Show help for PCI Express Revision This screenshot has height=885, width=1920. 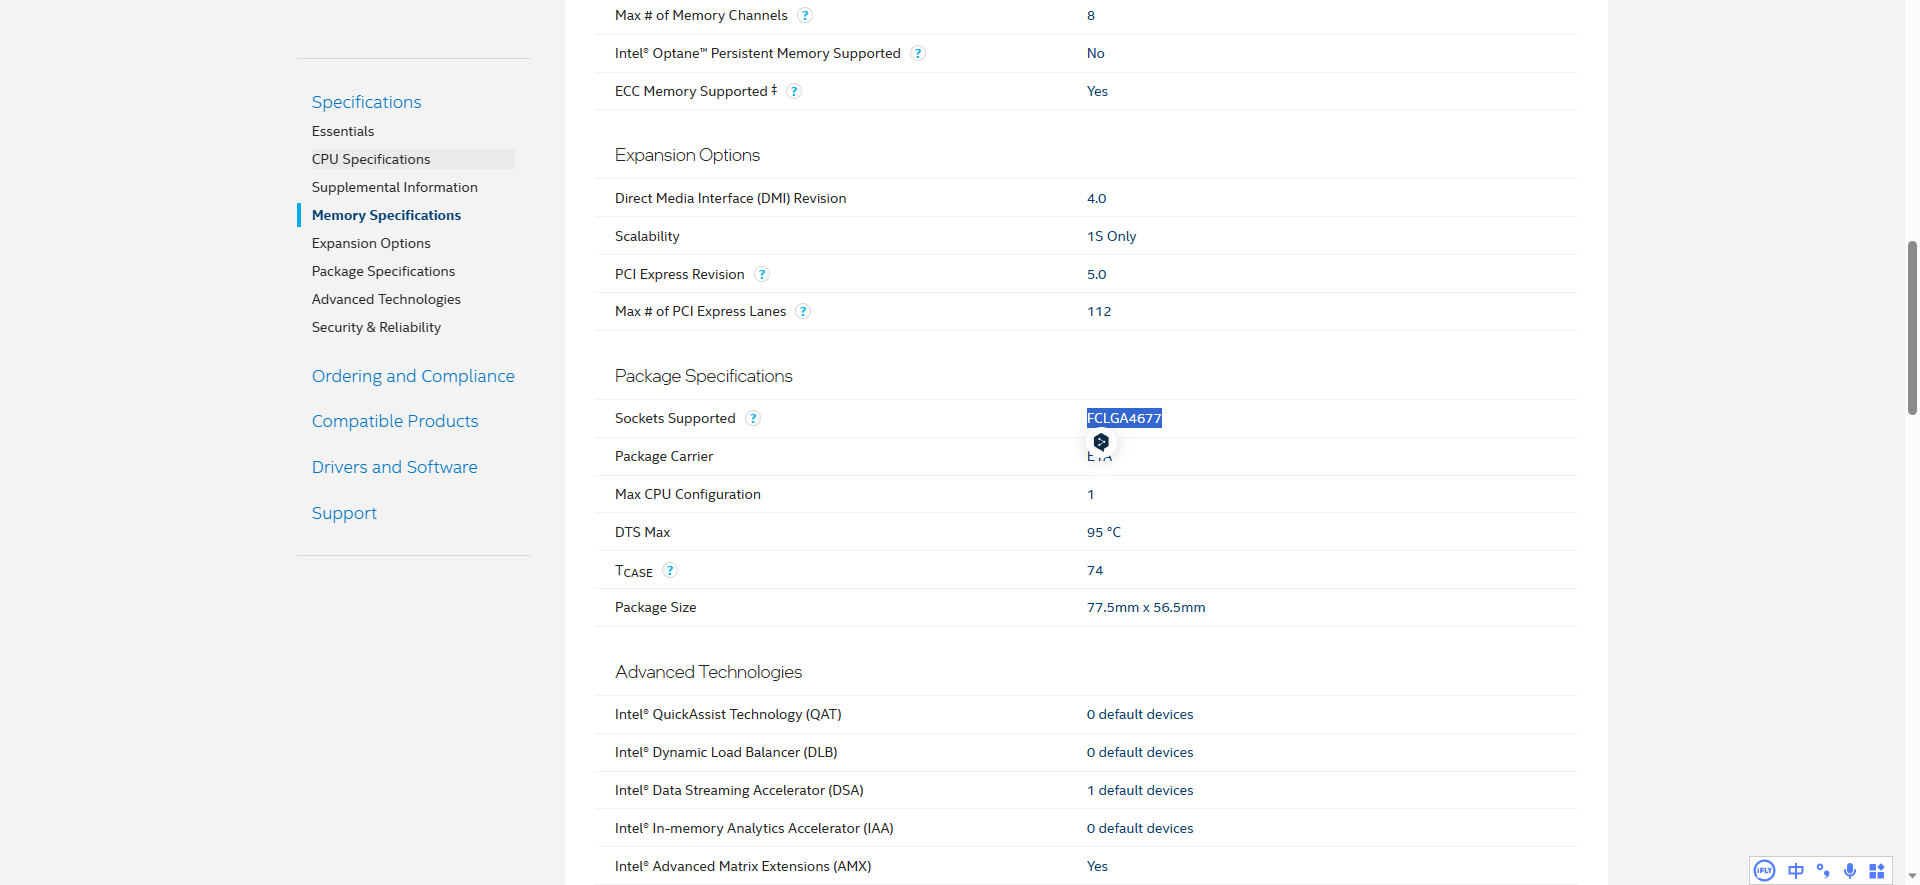pos(762,275)
